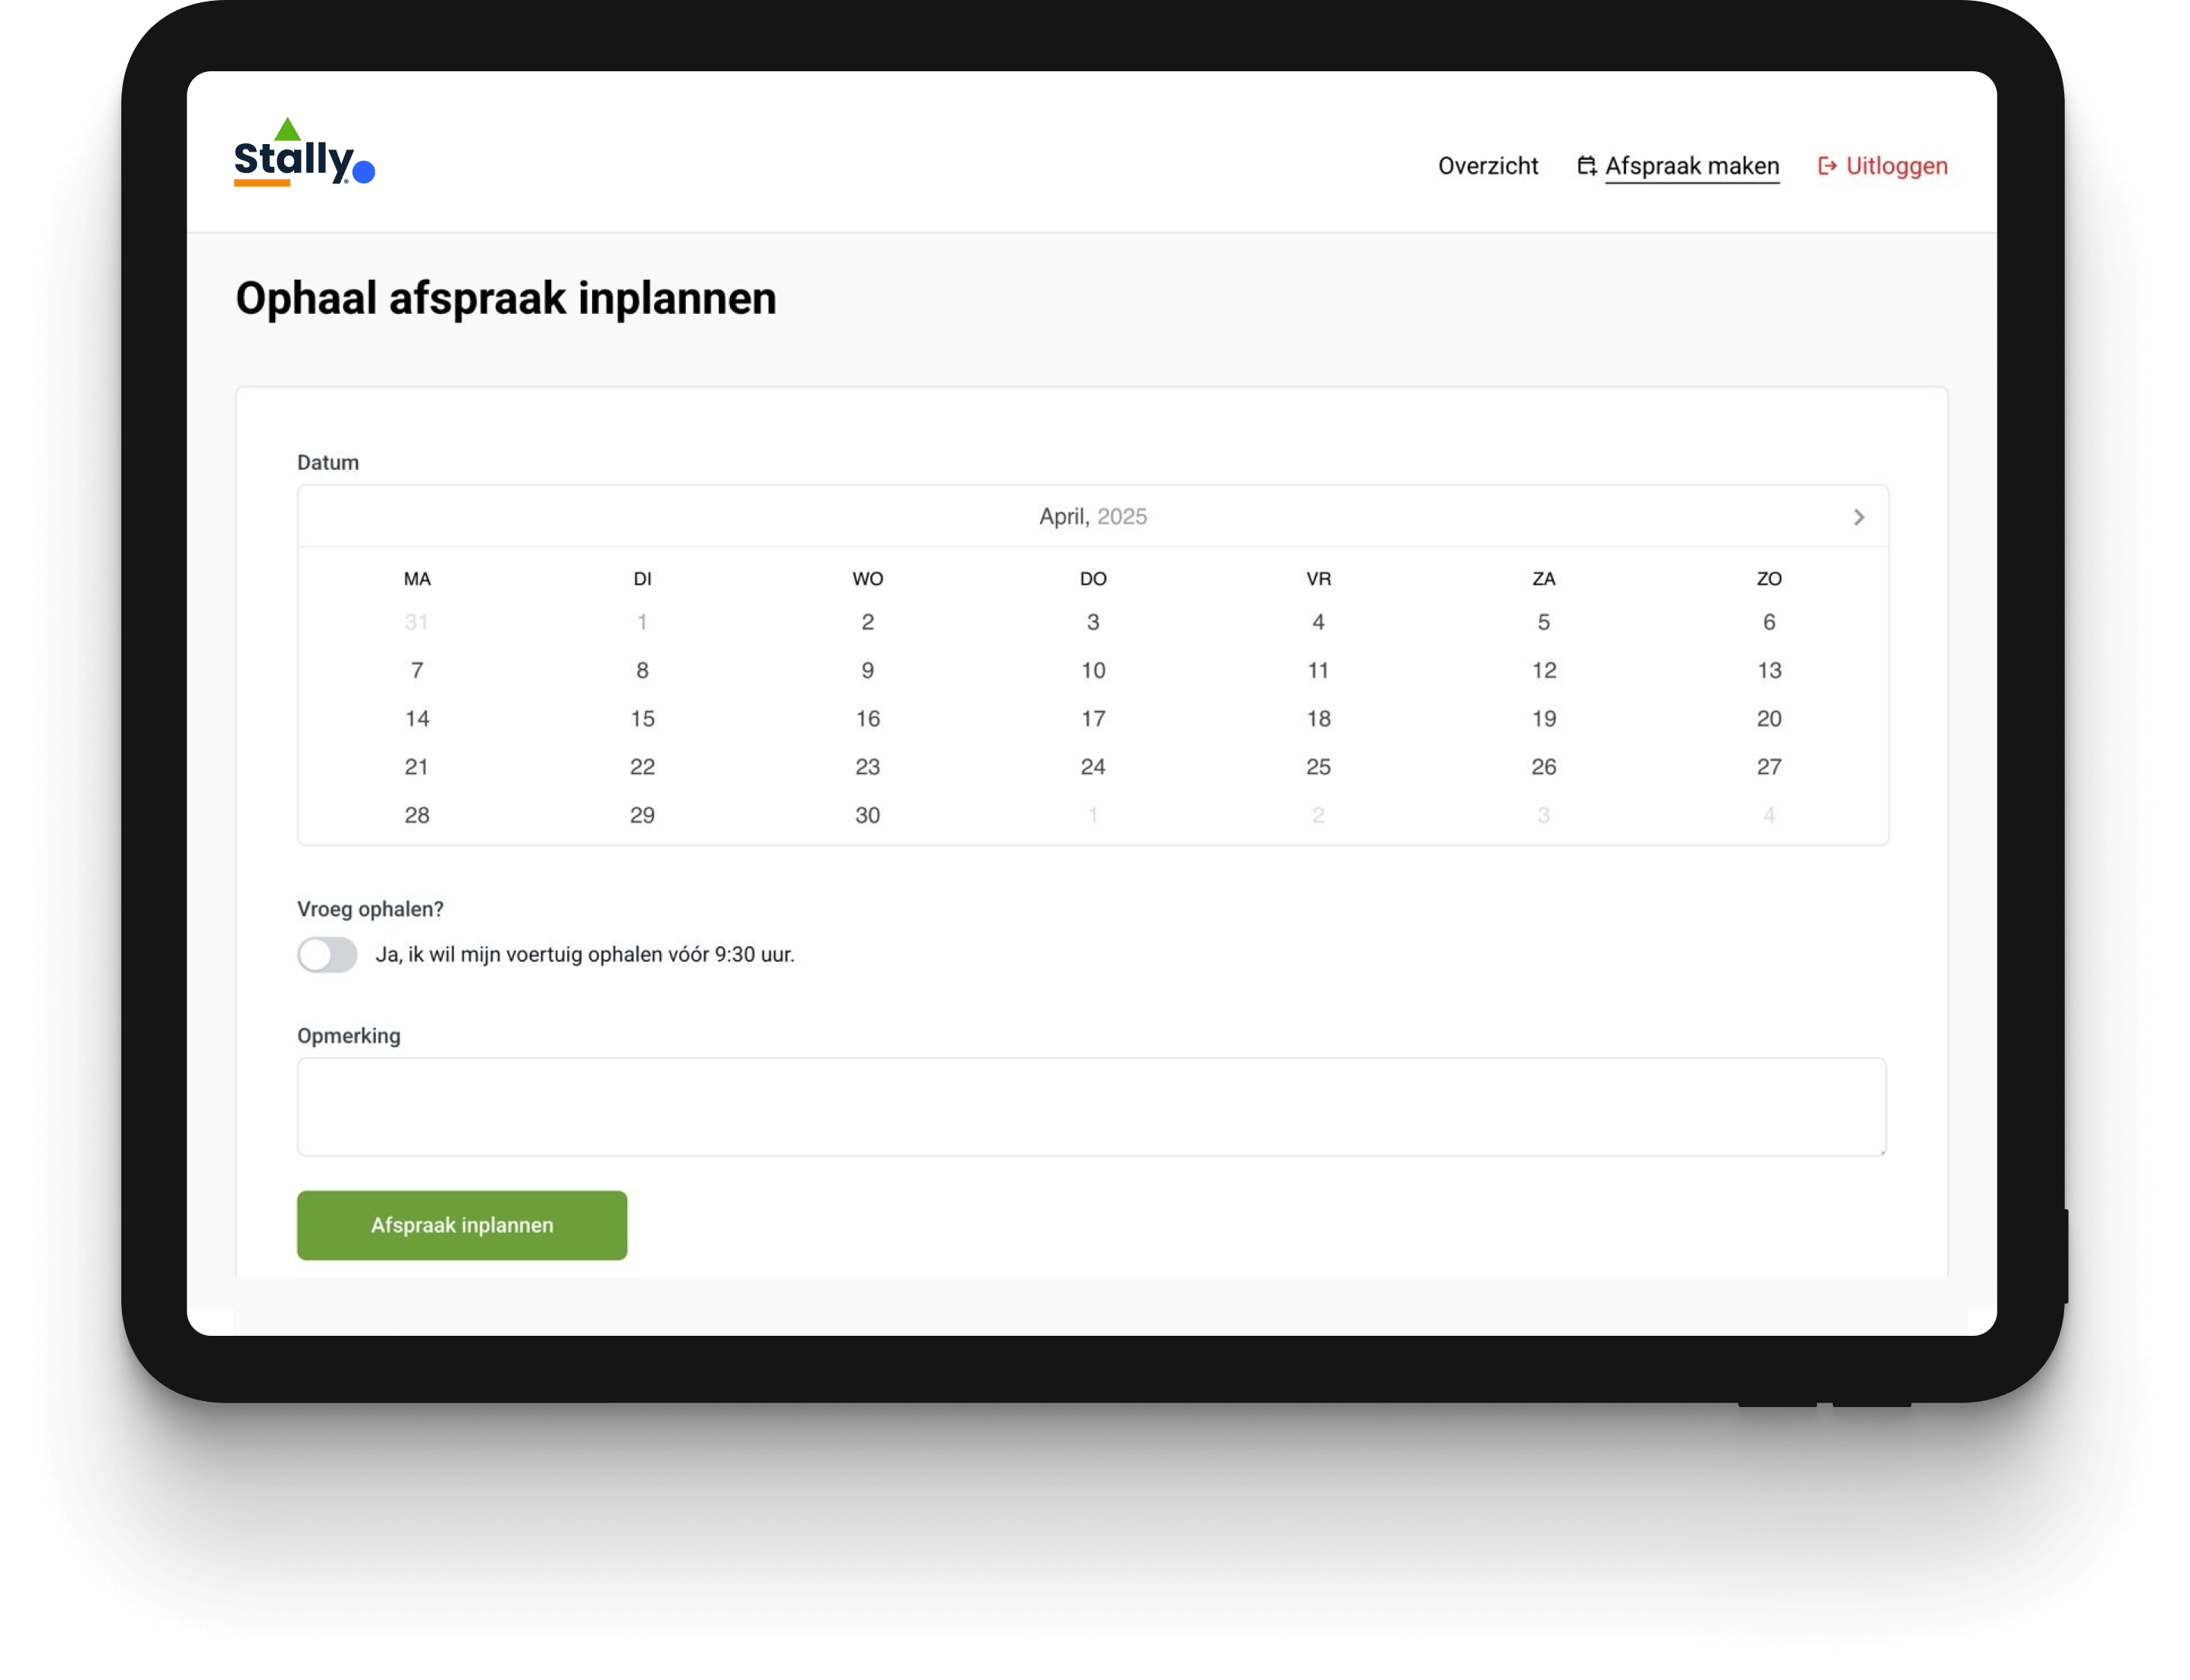Open the Afspraak maken menu item
Image resolution: width=2190 pixels, height=1680 pixels.
tap(1691, 166)
